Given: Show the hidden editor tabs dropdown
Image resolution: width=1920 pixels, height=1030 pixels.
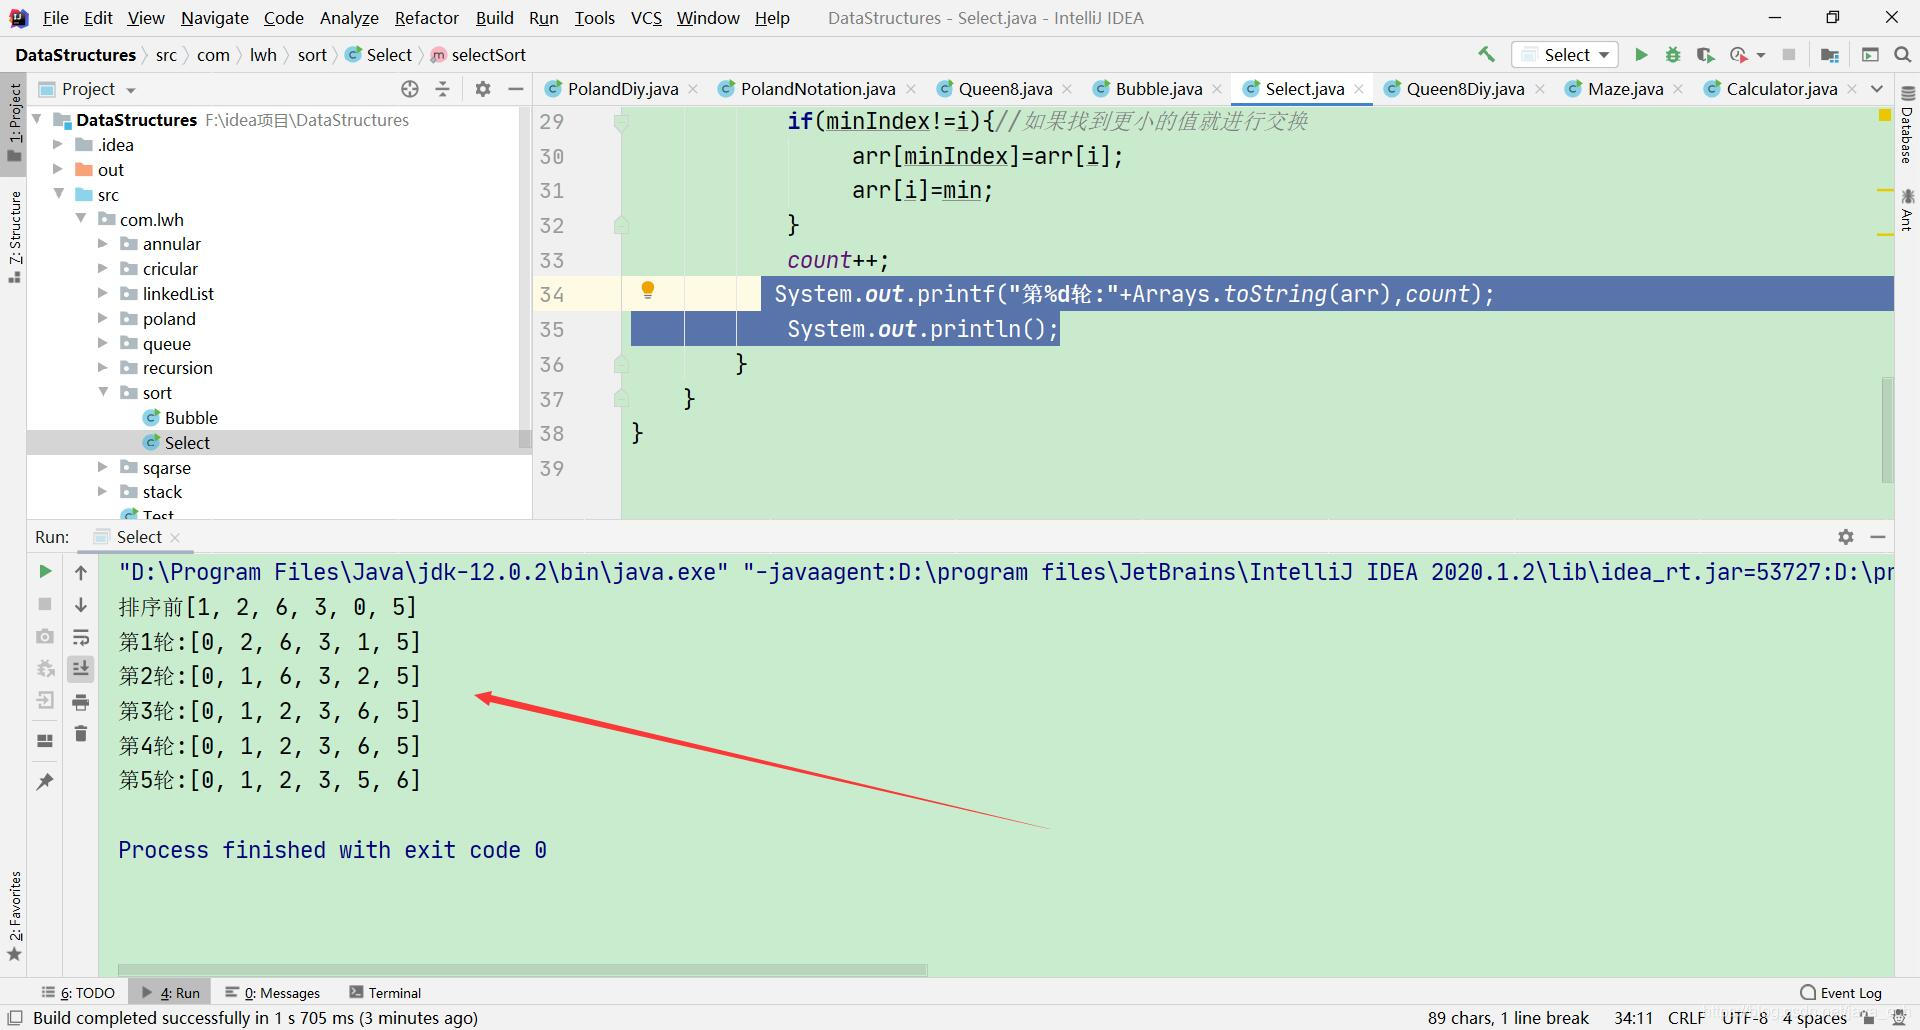Looking at the screenshot, I should (1877, 89).
